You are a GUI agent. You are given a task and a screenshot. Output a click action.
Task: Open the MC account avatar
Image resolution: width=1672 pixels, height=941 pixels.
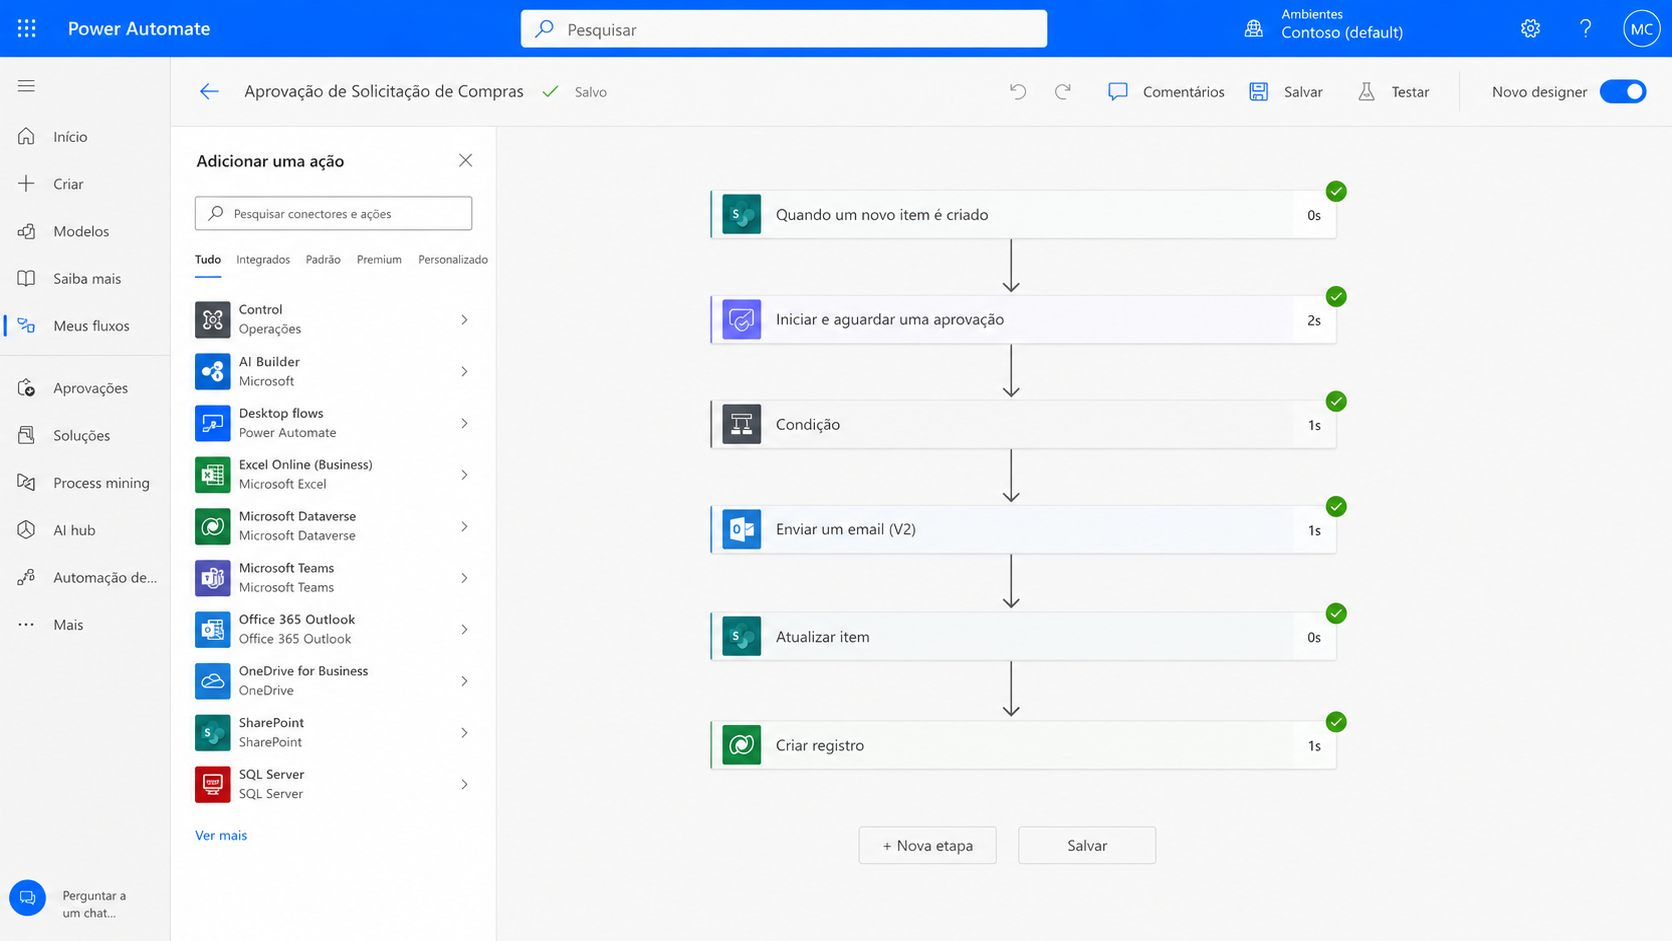1642,28
